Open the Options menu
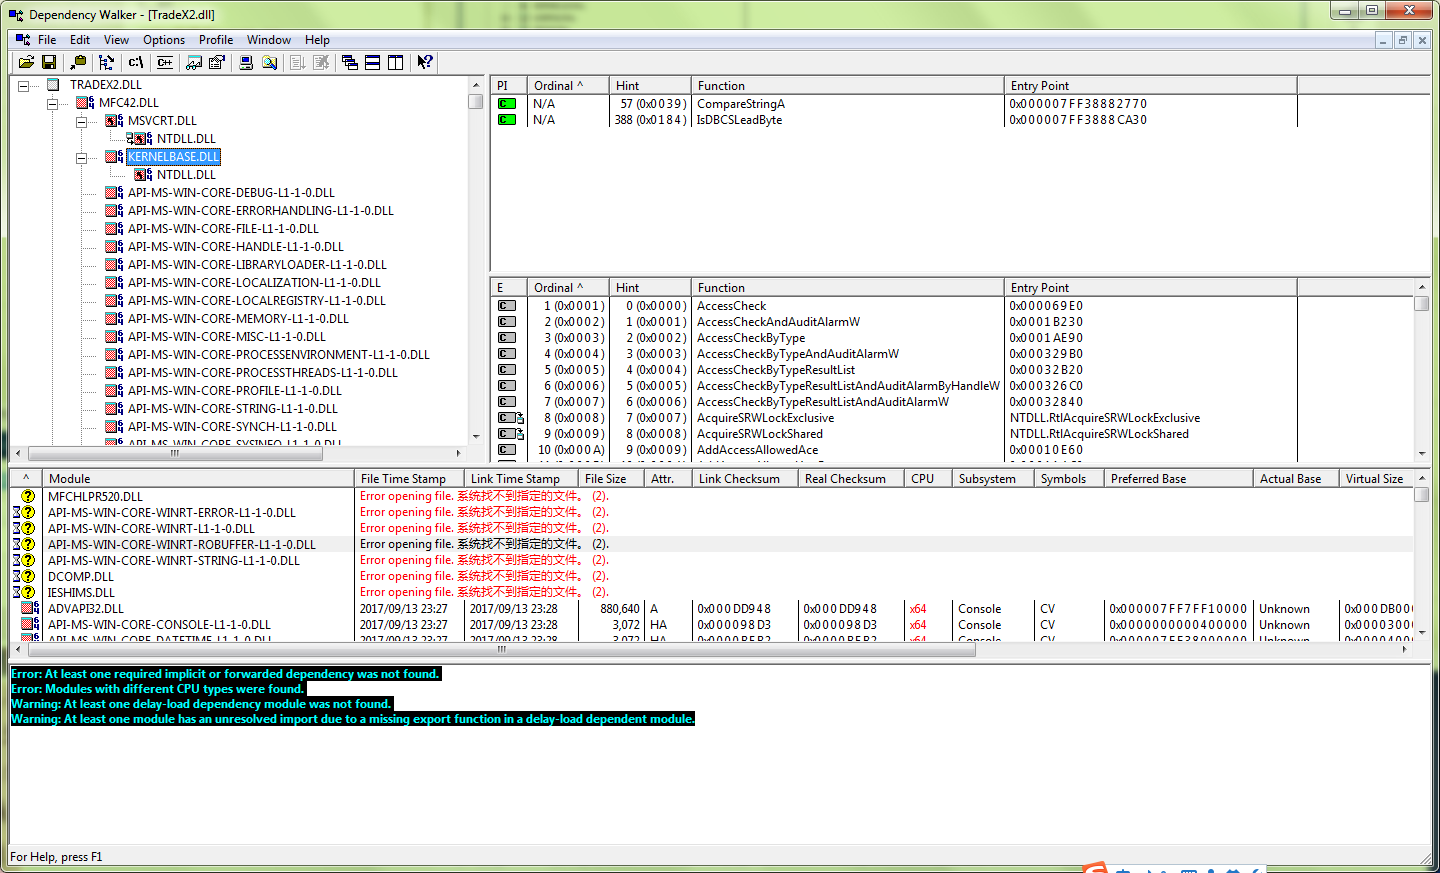The height and width of the screenshot is (873, 1440). click(x=163, y=40)
